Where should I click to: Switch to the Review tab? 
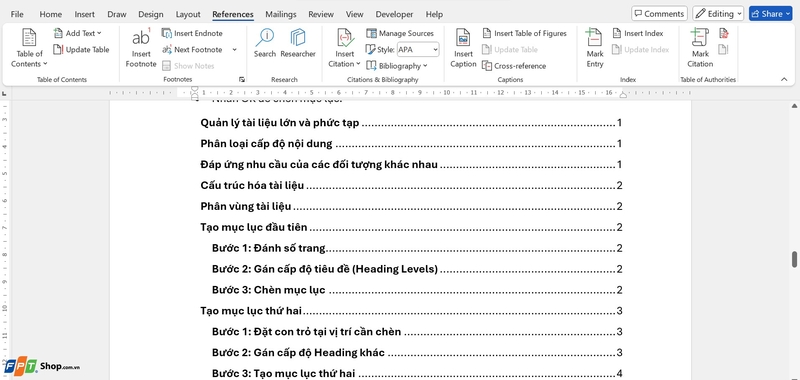point(321,14)
